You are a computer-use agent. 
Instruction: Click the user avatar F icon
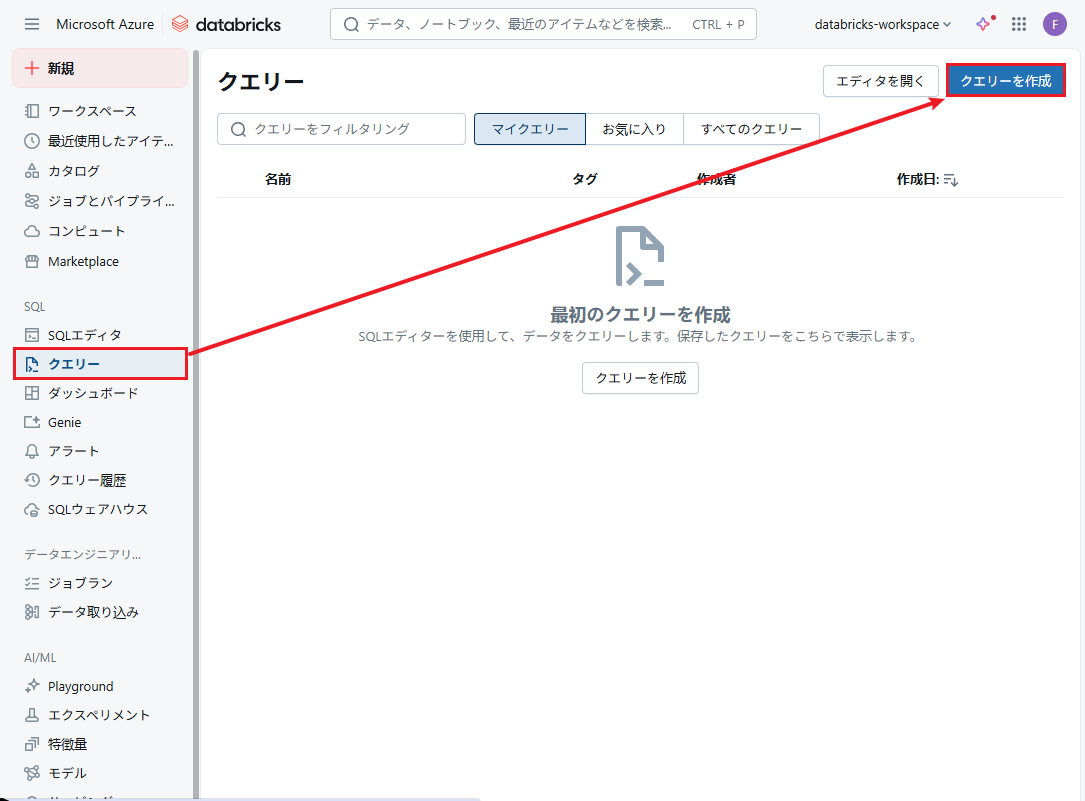1054,24
